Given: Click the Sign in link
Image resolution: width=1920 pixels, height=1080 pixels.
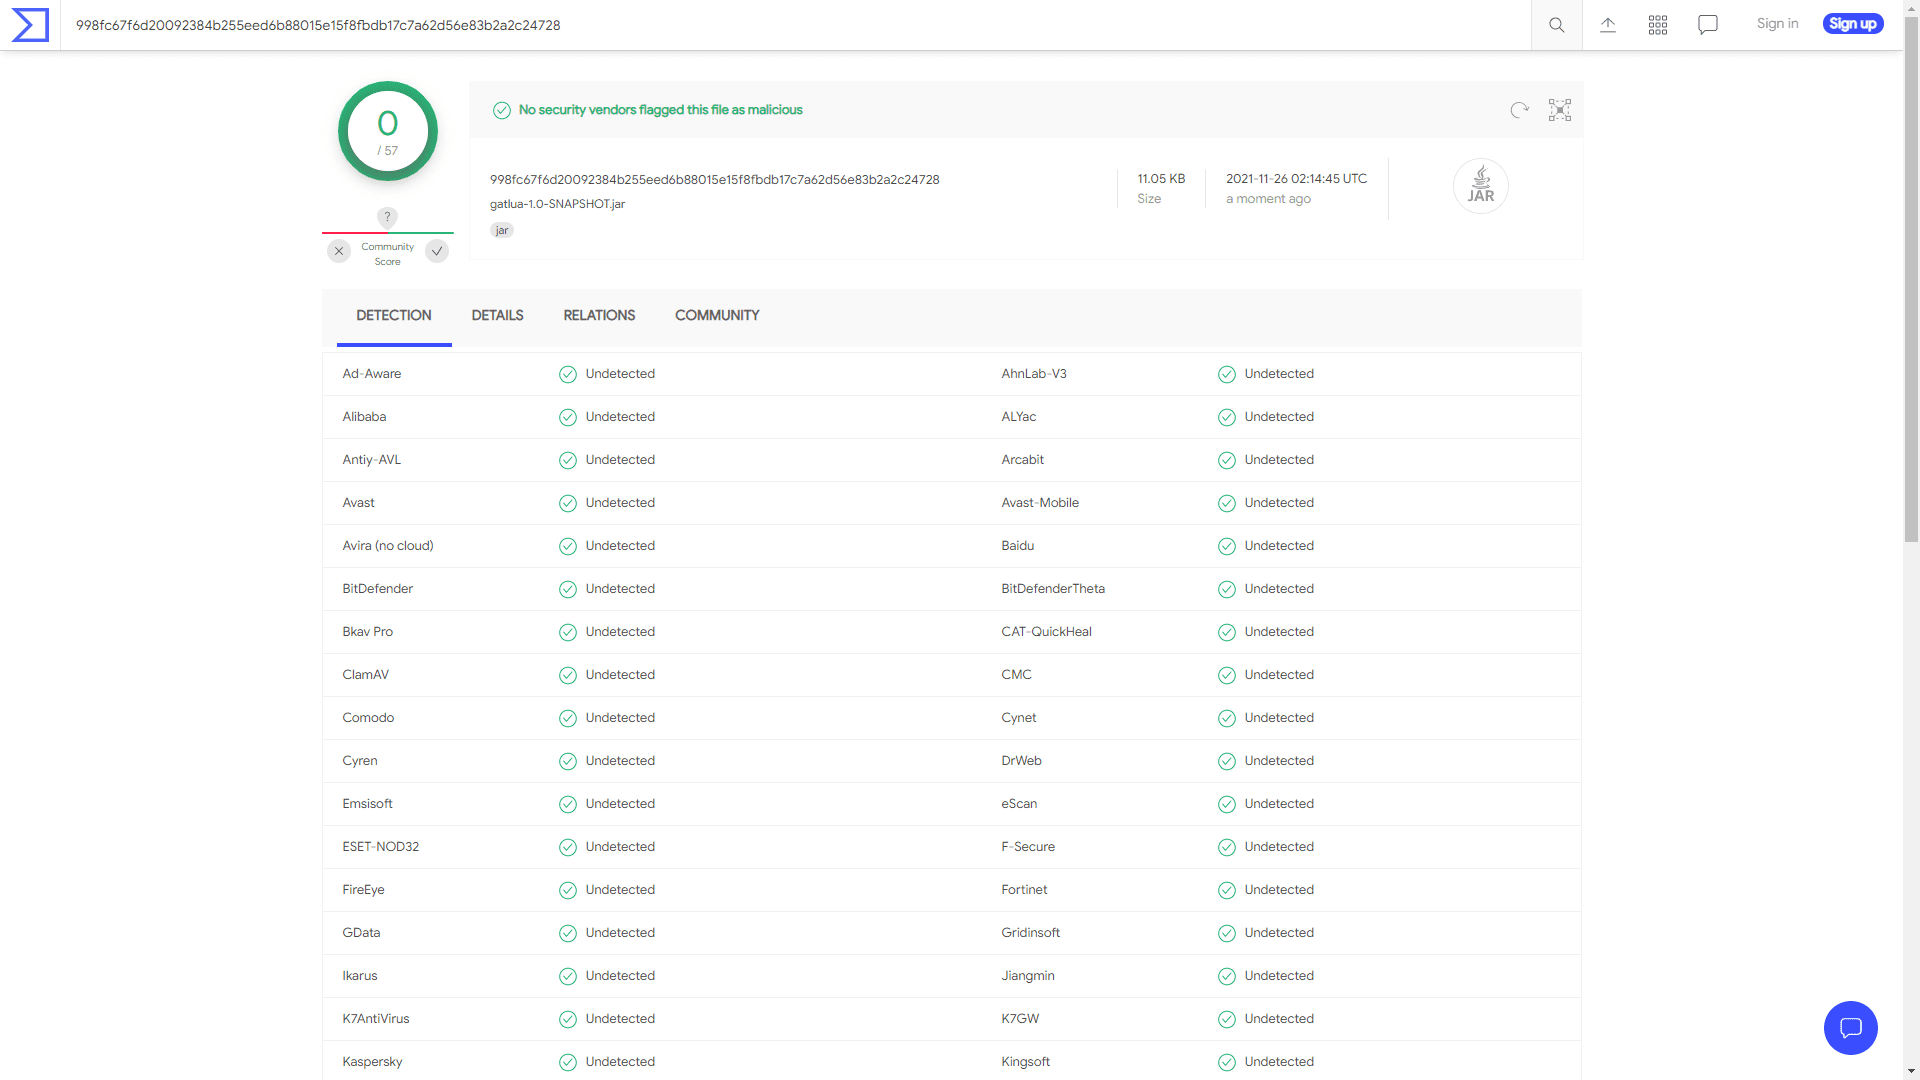Looking at the screenshot, I should 1777,24.
